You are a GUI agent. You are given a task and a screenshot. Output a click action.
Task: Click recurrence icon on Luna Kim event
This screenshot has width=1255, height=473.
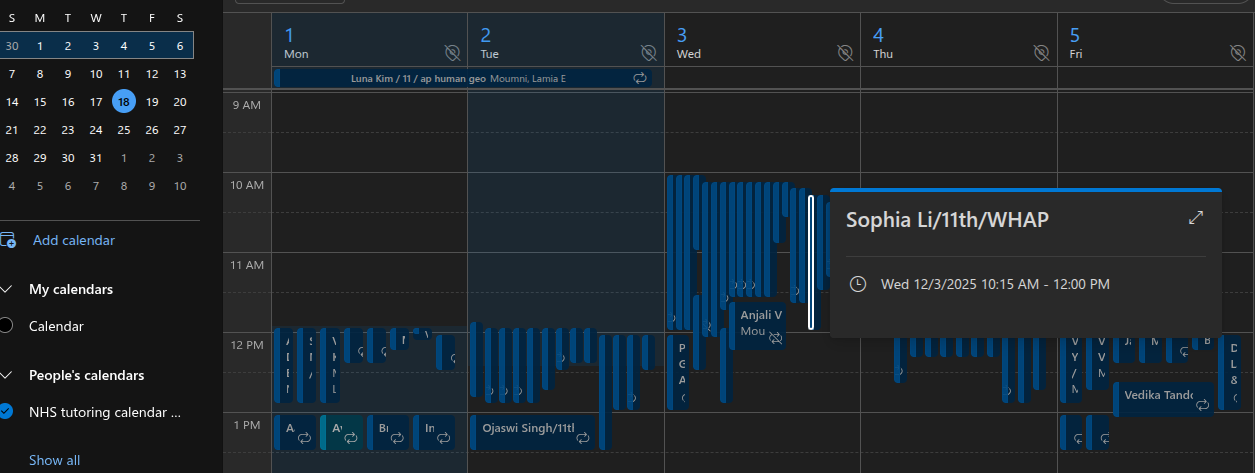[640, 78]
